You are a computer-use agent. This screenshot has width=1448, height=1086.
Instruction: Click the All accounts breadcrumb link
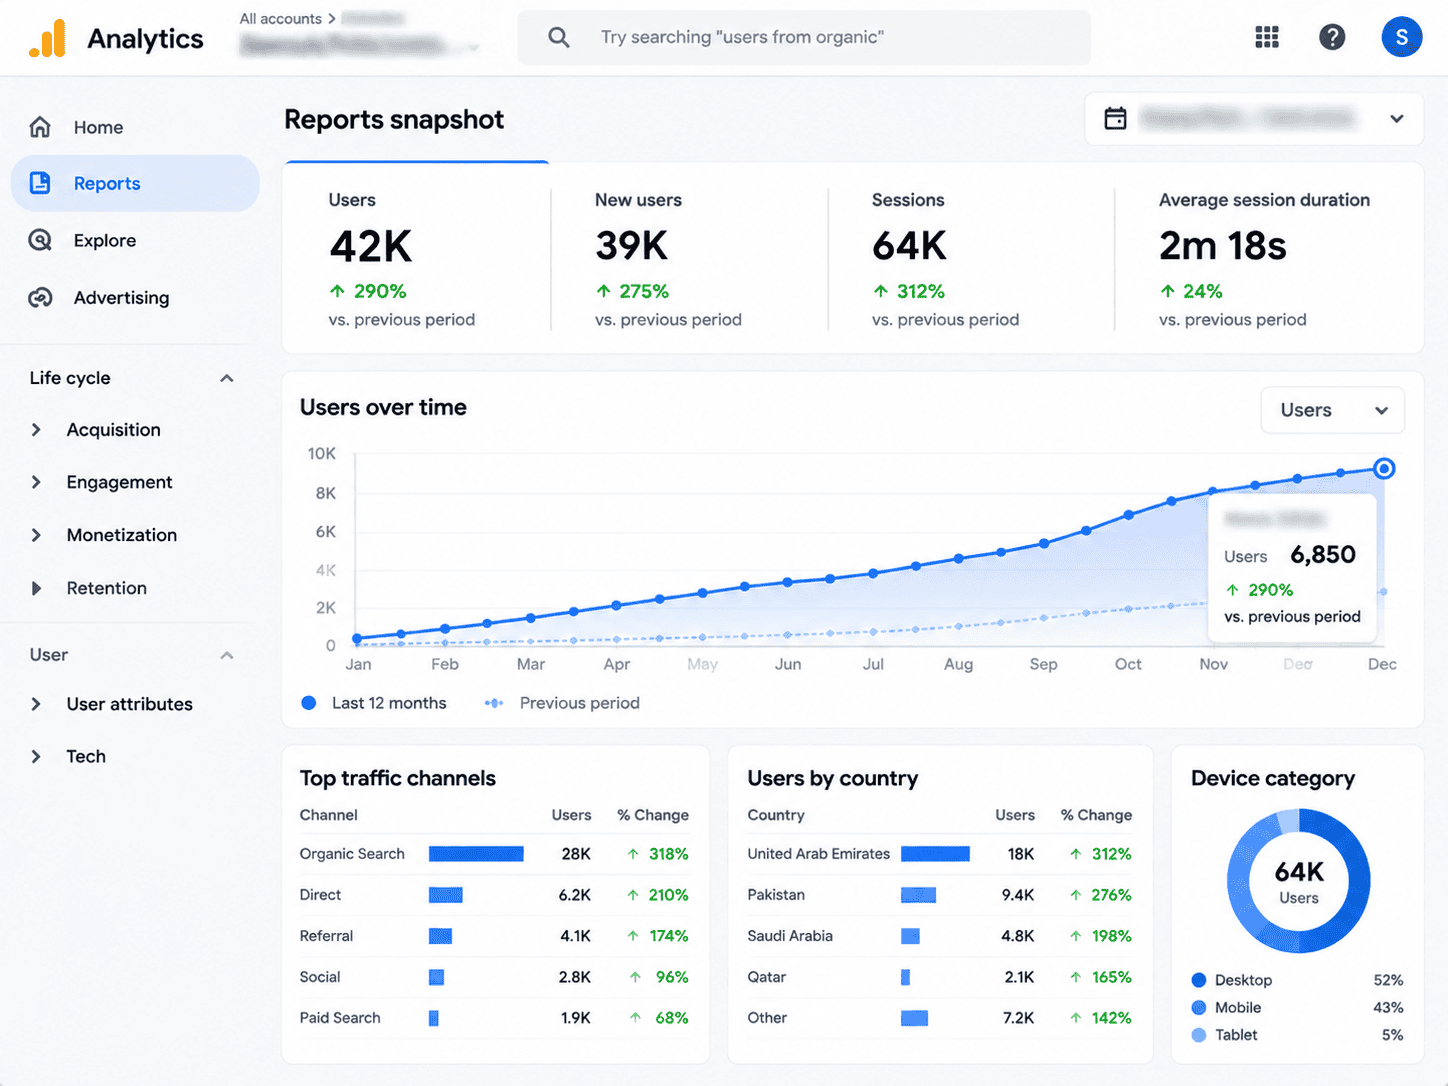pyautogui.click(x=280, y=18)
